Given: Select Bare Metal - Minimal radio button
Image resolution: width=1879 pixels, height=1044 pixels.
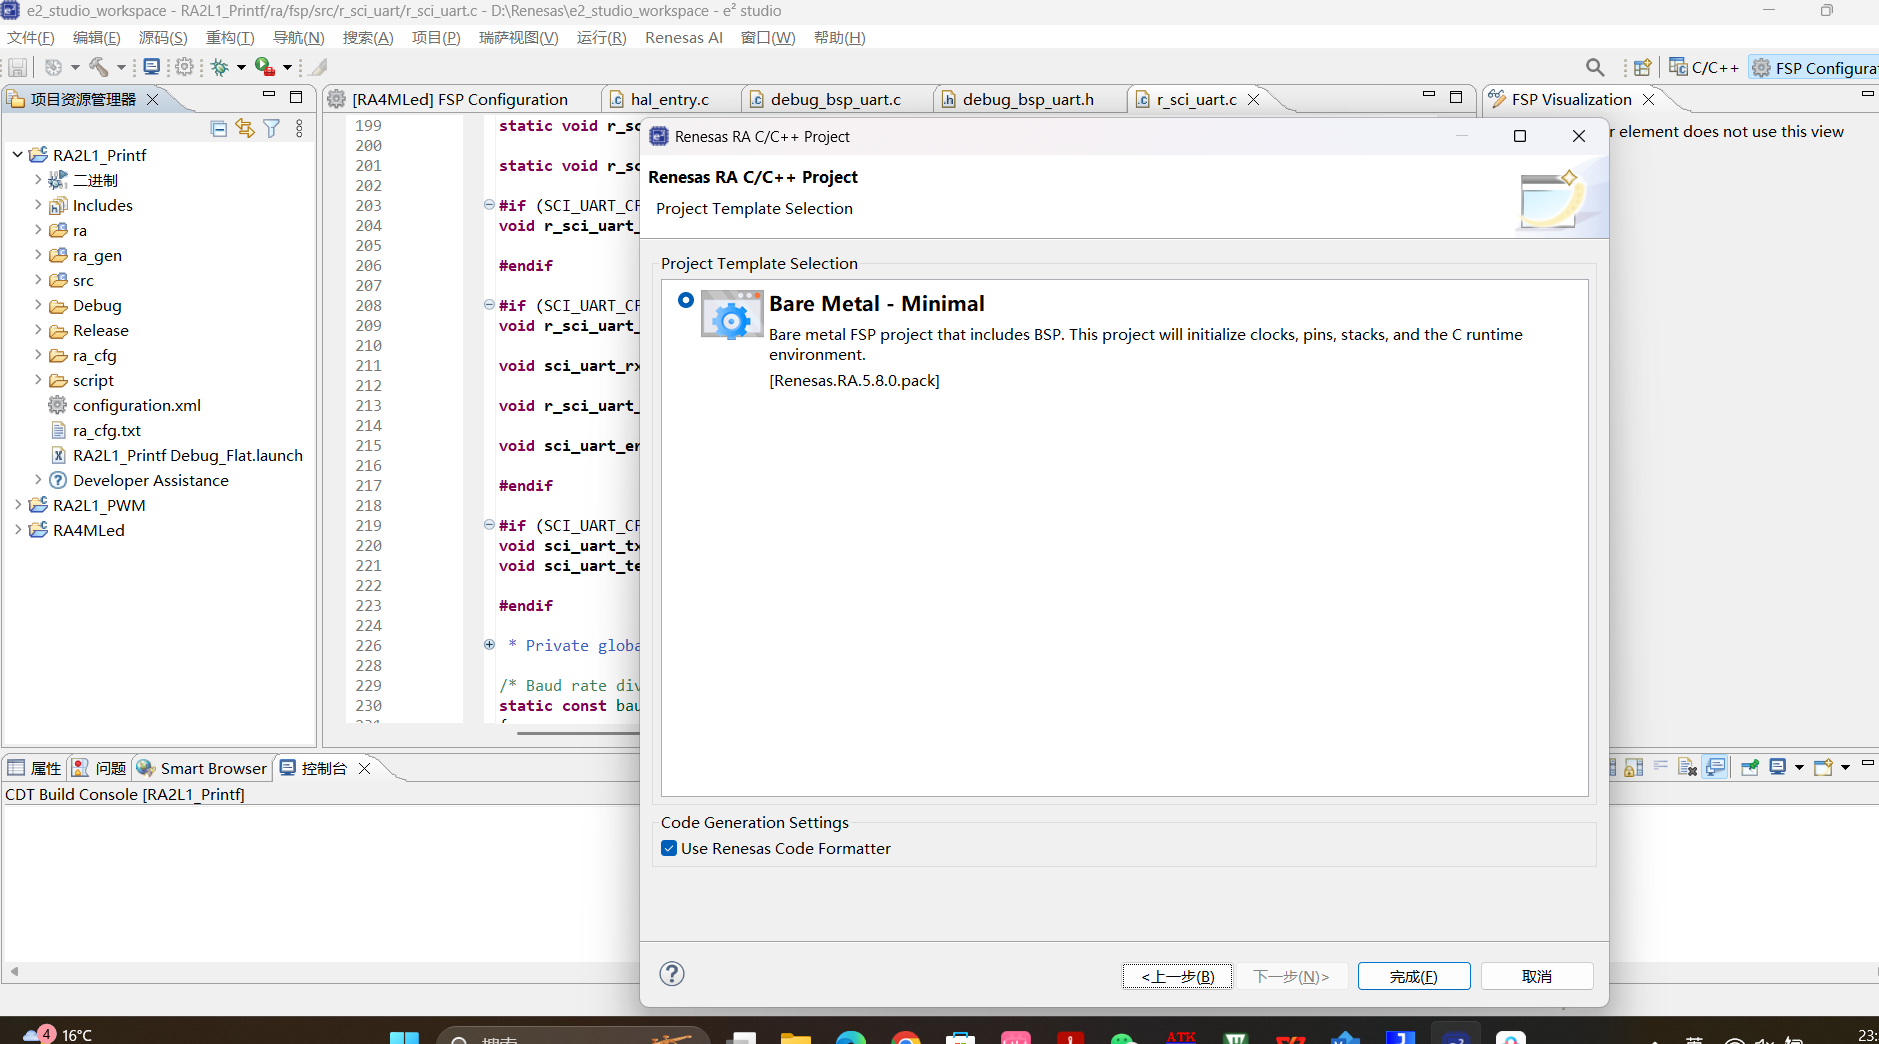Looking at the screenshot, I should (x=686, y=300).
